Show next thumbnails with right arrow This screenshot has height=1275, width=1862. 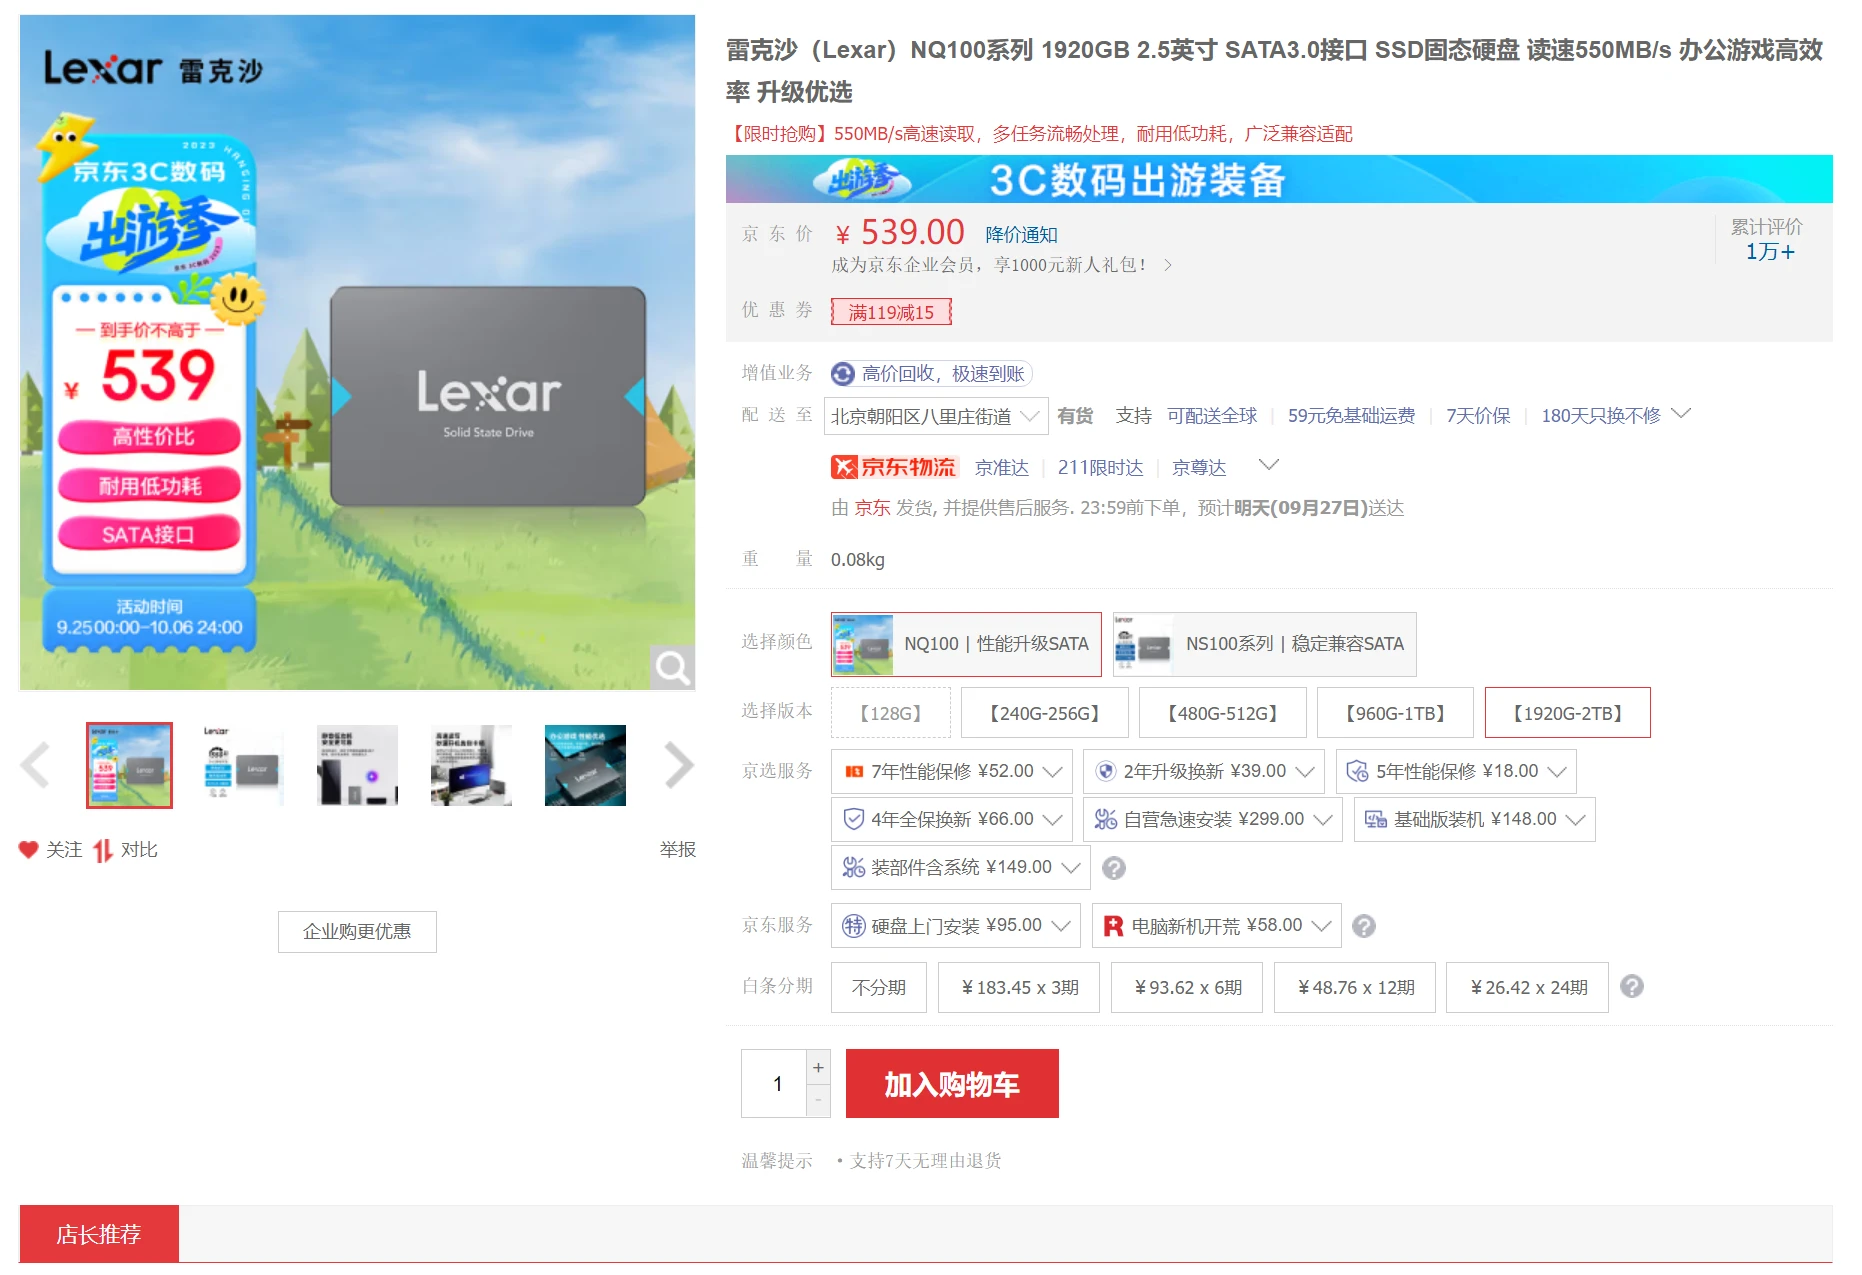click(x=679, y=766)
